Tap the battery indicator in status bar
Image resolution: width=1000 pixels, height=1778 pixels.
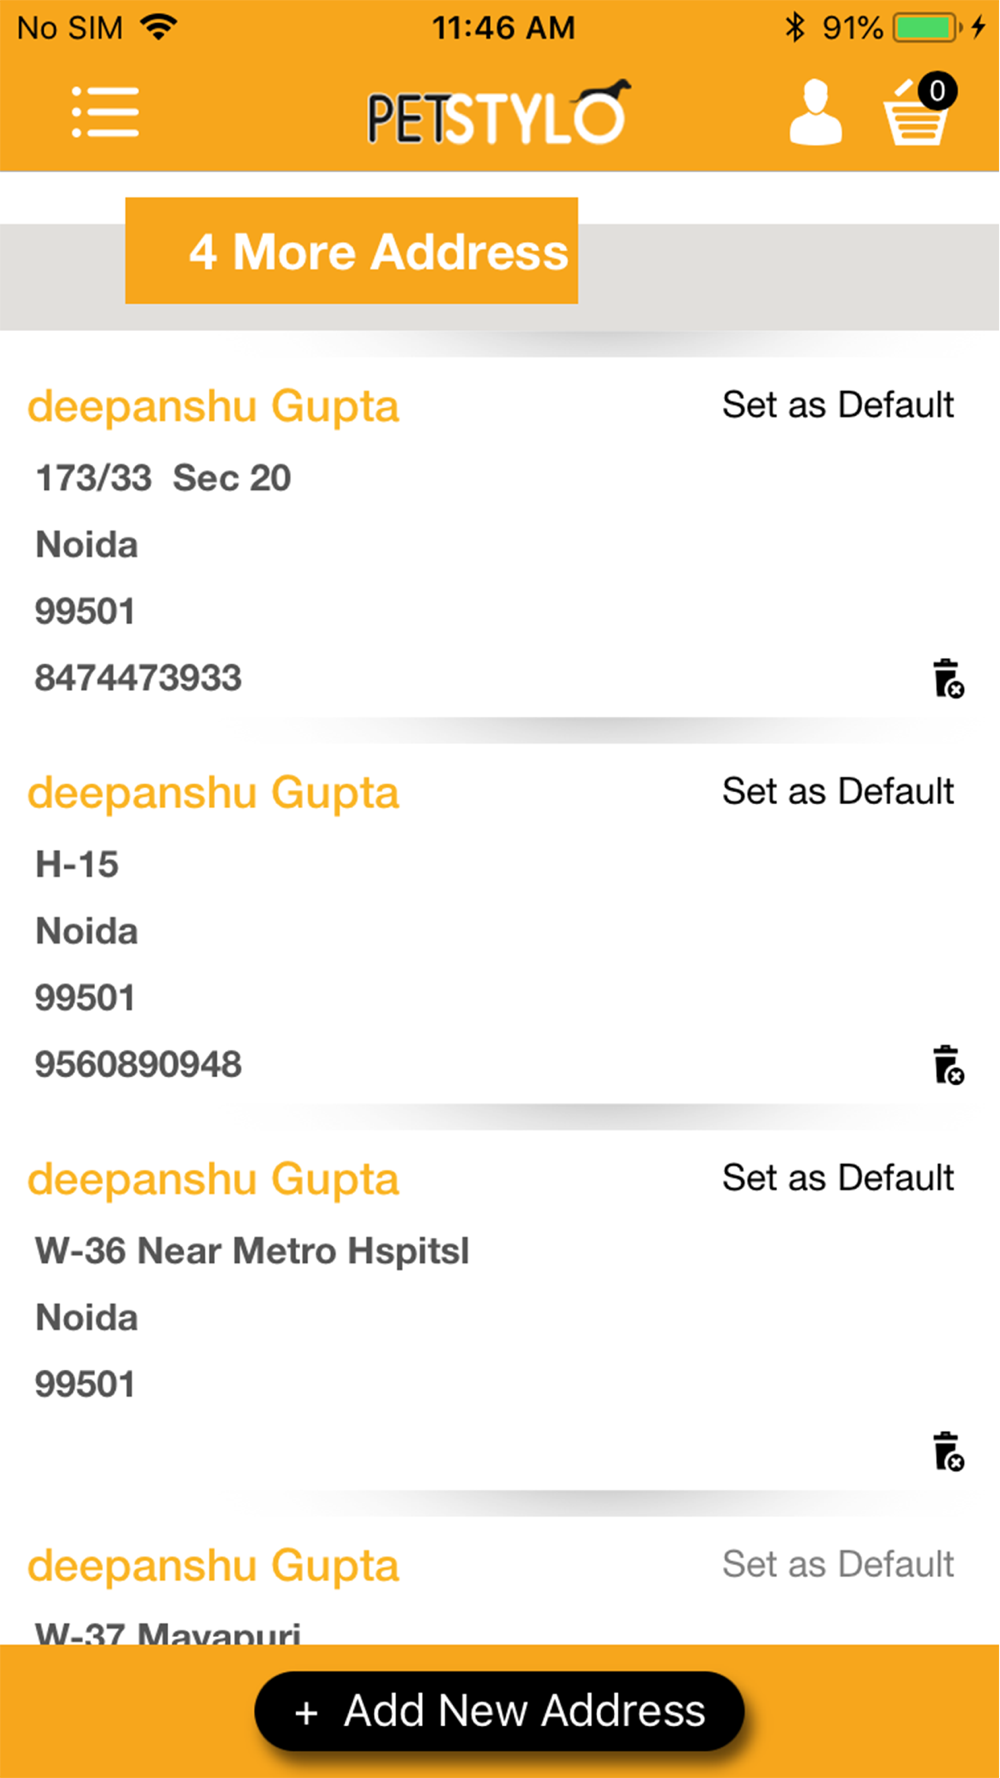click(926, 28)
